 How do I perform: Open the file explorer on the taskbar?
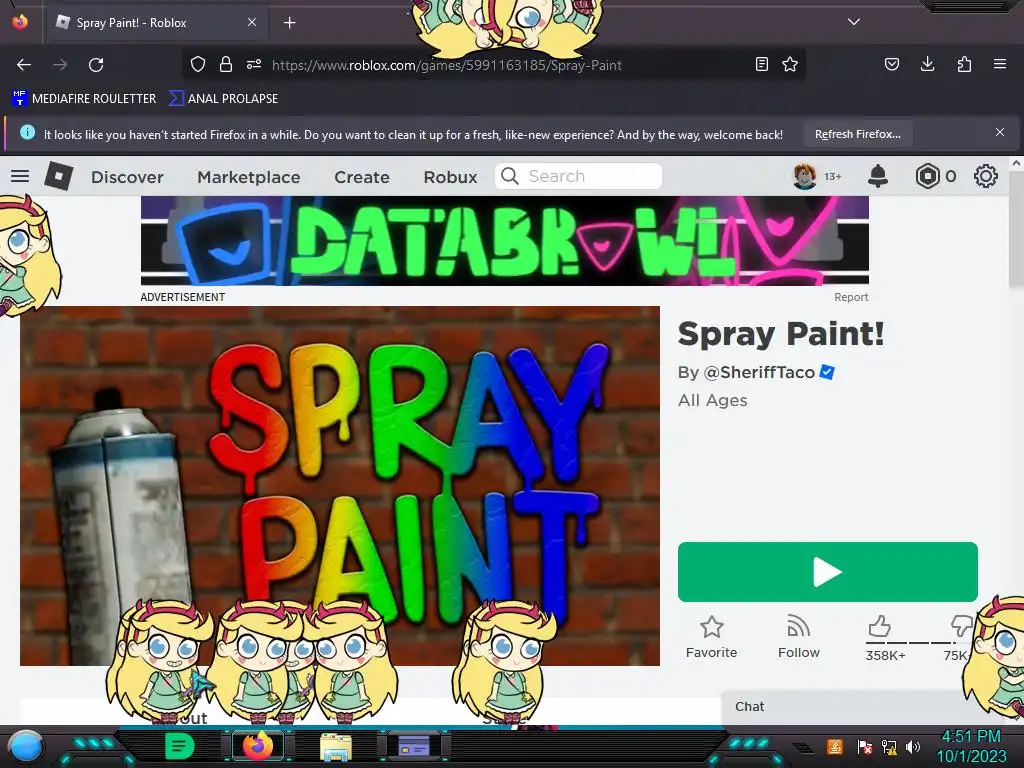point(336,747)
